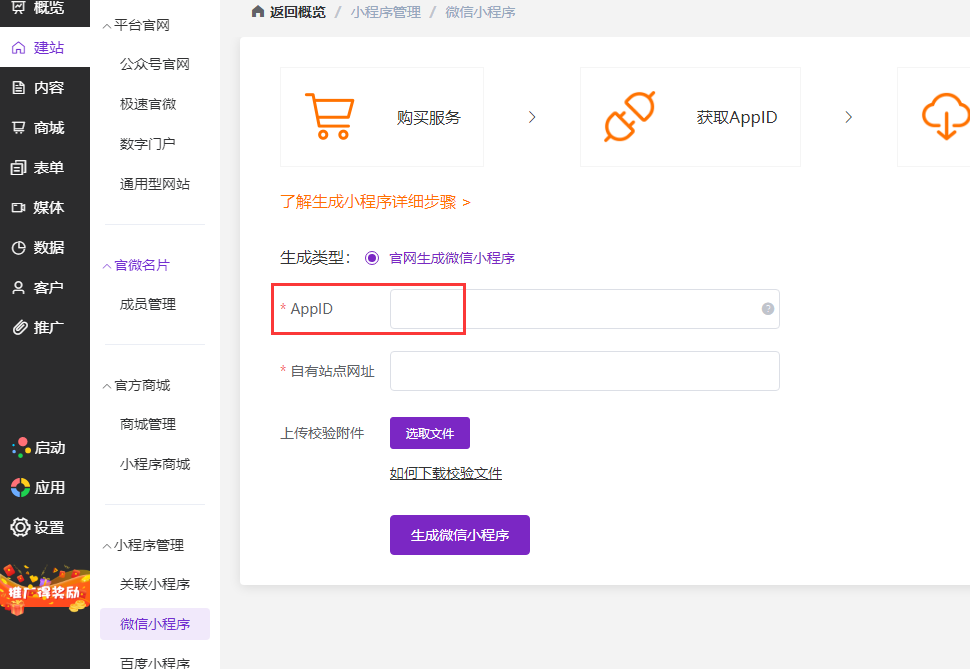
Task: Click the plug icon for 获取AppID
Action: [630, 117]
